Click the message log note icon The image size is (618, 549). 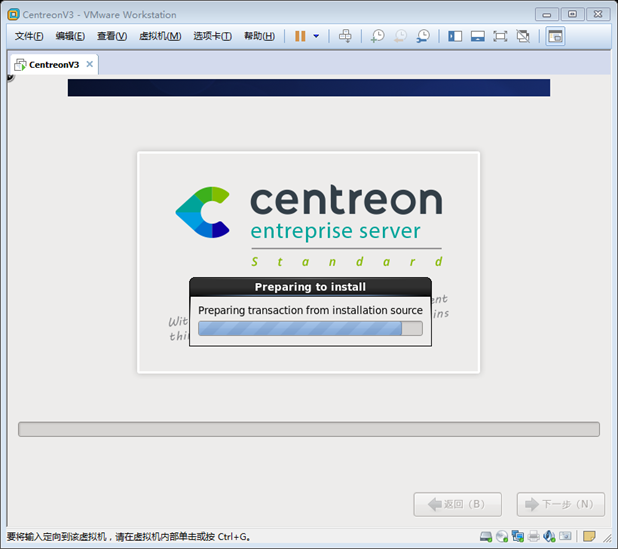pyautogui.click(x=589, y=536)
